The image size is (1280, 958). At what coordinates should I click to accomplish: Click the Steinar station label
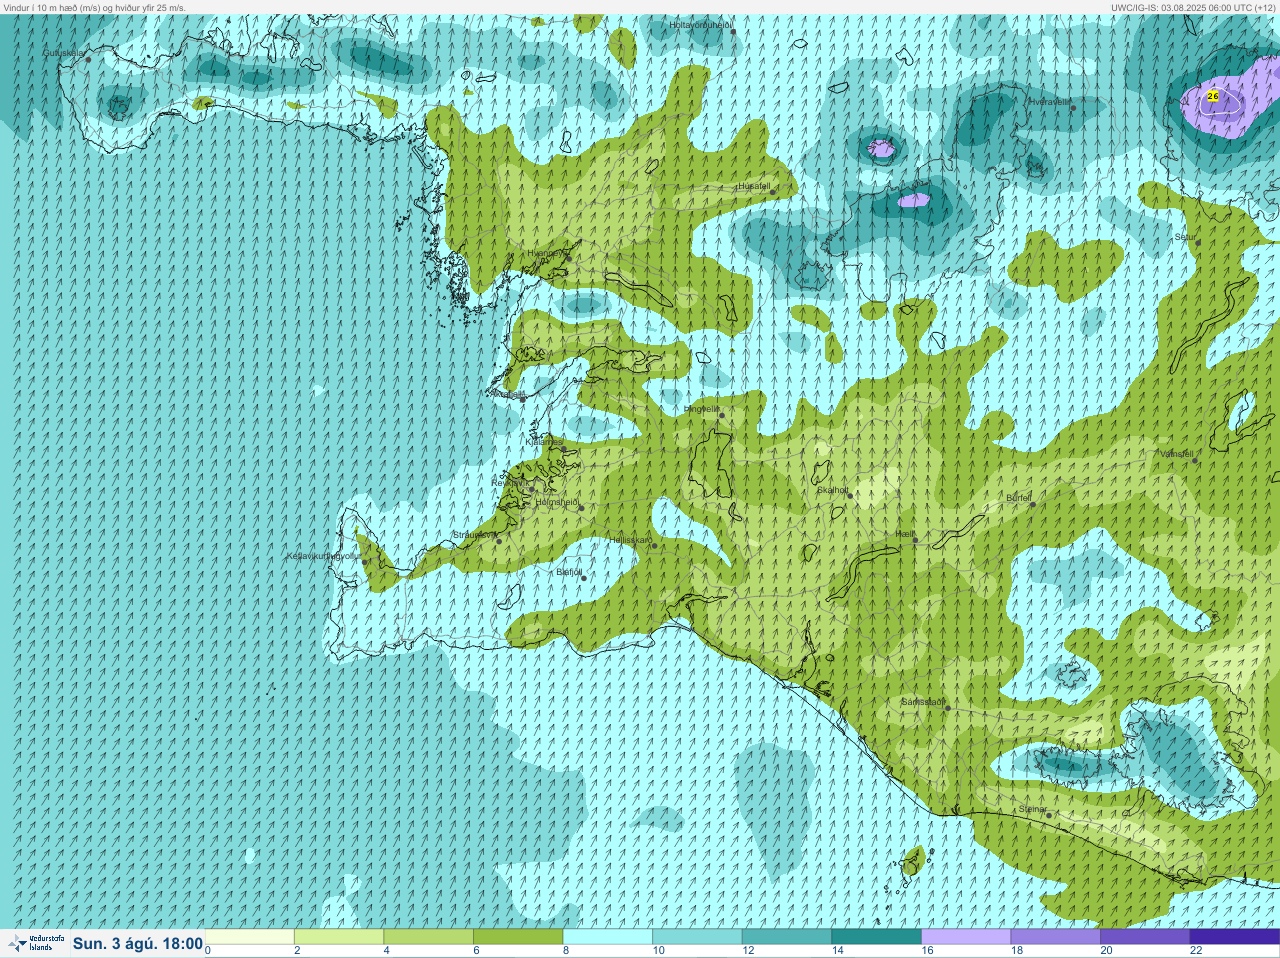pyautogui.click(x=1032, y=809)
